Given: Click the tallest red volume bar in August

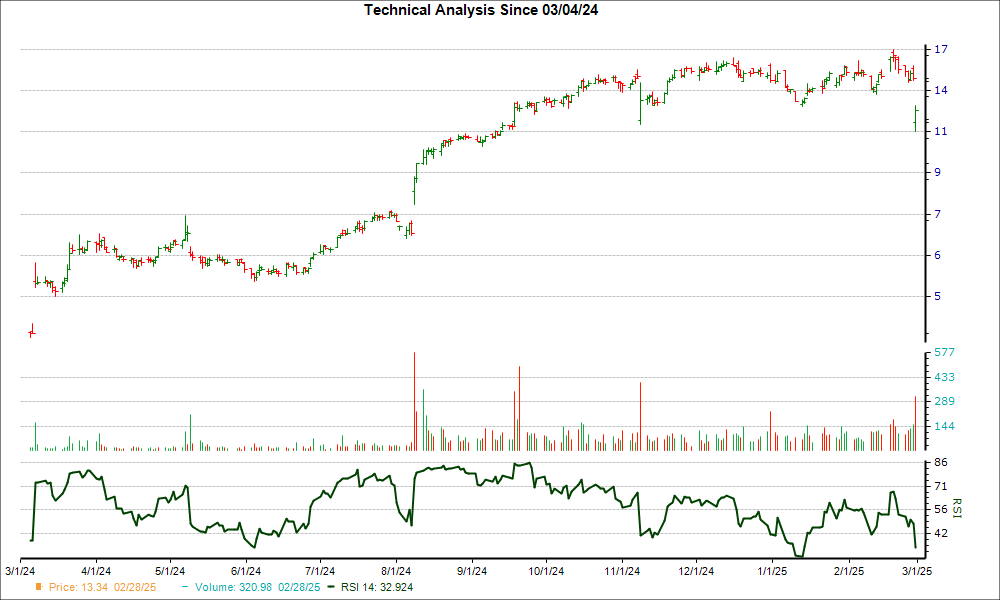Looking at the screenshot, I should click(415, 402).
